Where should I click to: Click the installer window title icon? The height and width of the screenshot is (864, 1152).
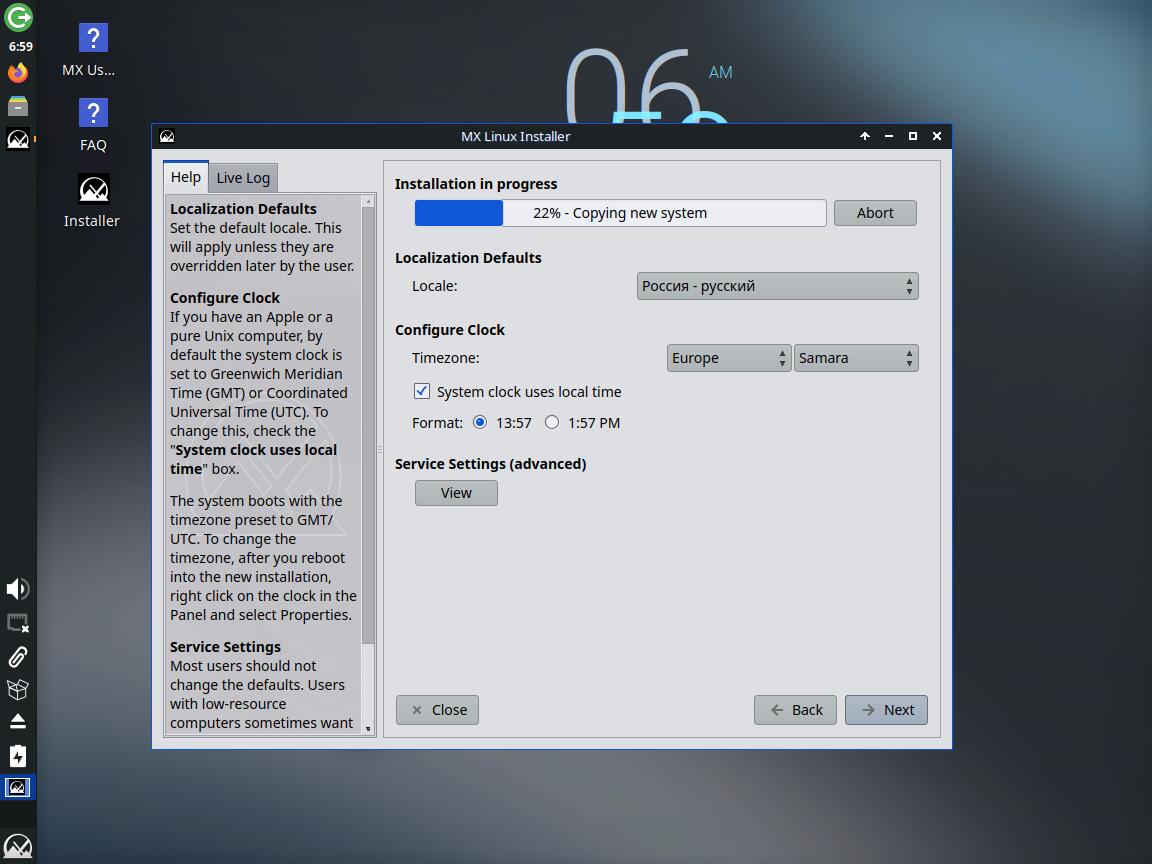coord(167,136)
